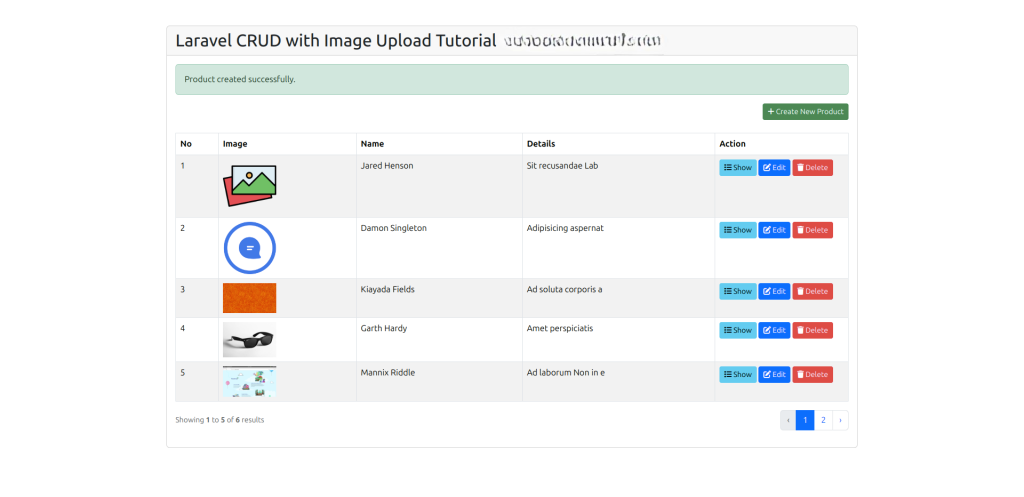This screenshot has width=1024, height=497.
Task: Go to pagination page 2
Action: [823, 420]
